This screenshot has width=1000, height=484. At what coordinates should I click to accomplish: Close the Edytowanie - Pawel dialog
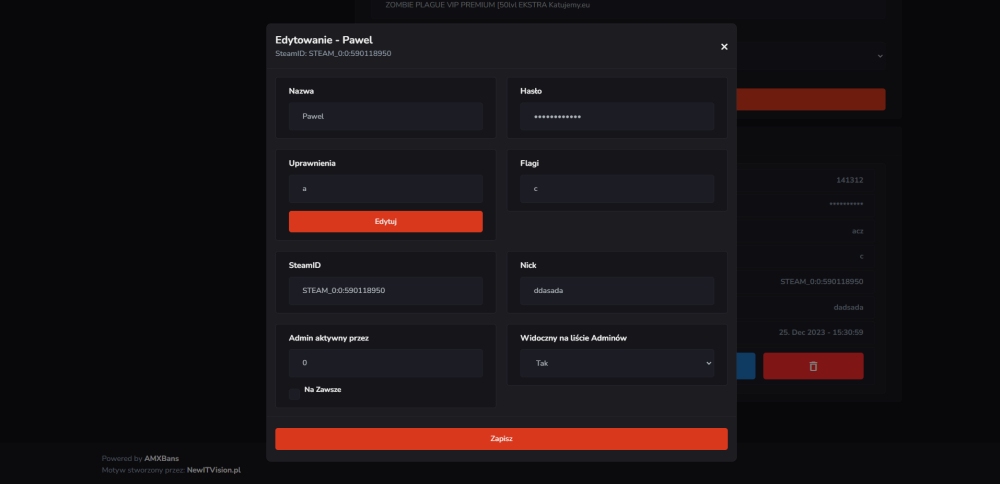(x=724, y=47)
